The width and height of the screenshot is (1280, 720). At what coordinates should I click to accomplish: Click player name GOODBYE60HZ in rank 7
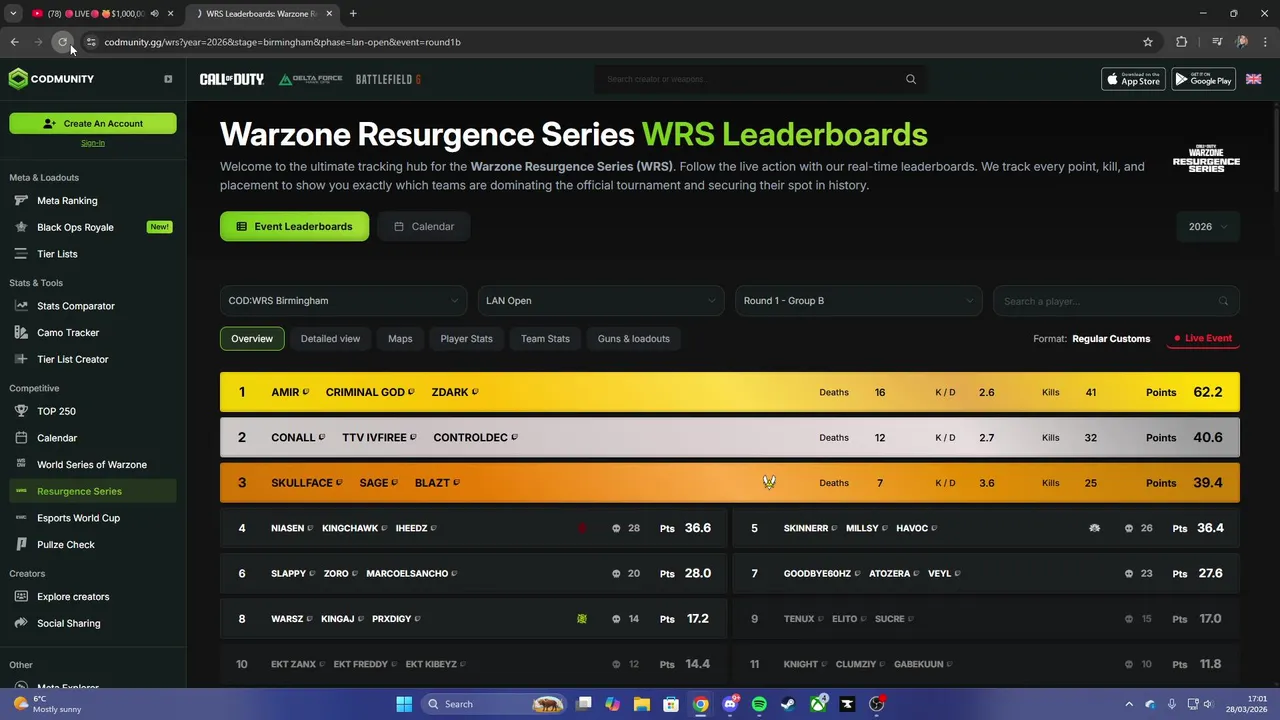817,574
